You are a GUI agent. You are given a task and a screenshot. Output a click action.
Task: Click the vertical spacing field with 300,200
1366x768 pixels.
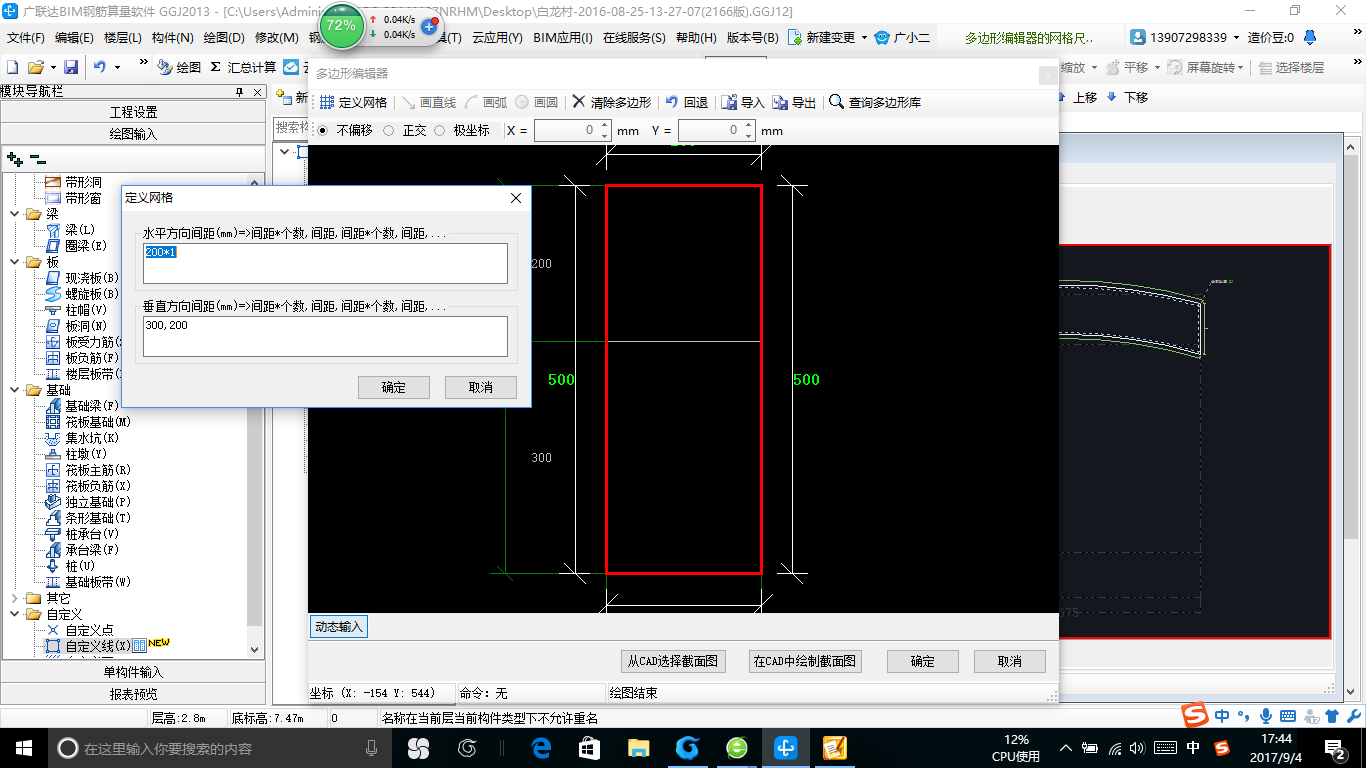pyautogui.click(x=325, y=336)
